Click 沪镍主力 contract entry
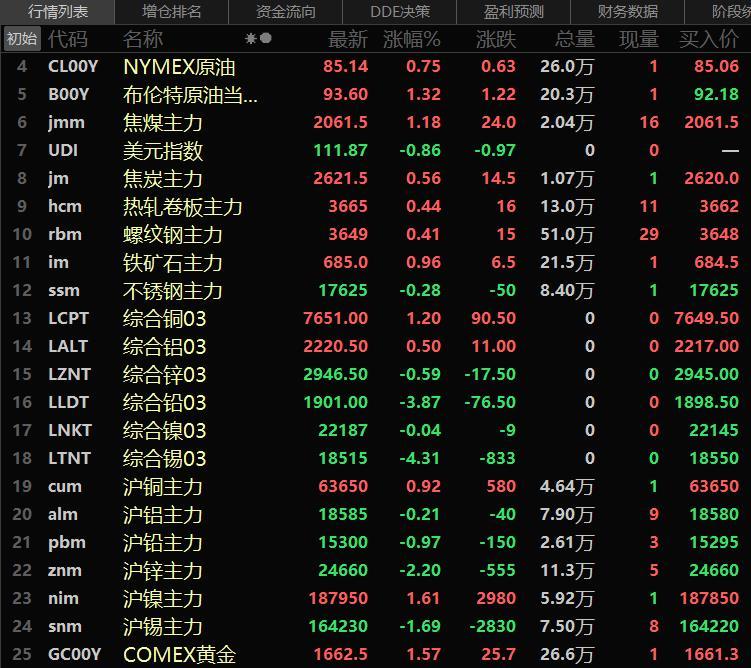751x668 pixels. pos(162,599)
